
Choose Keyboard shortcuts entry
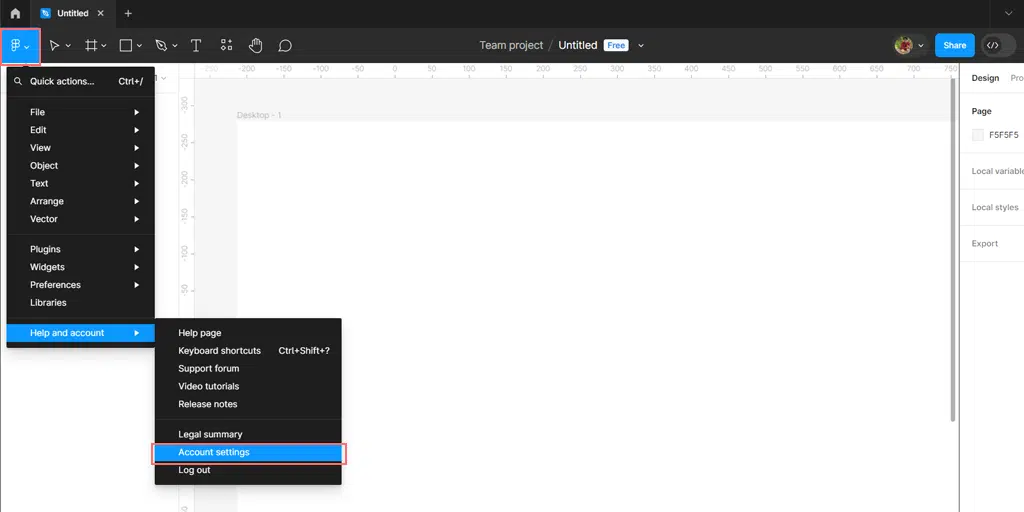coord(248,351)
